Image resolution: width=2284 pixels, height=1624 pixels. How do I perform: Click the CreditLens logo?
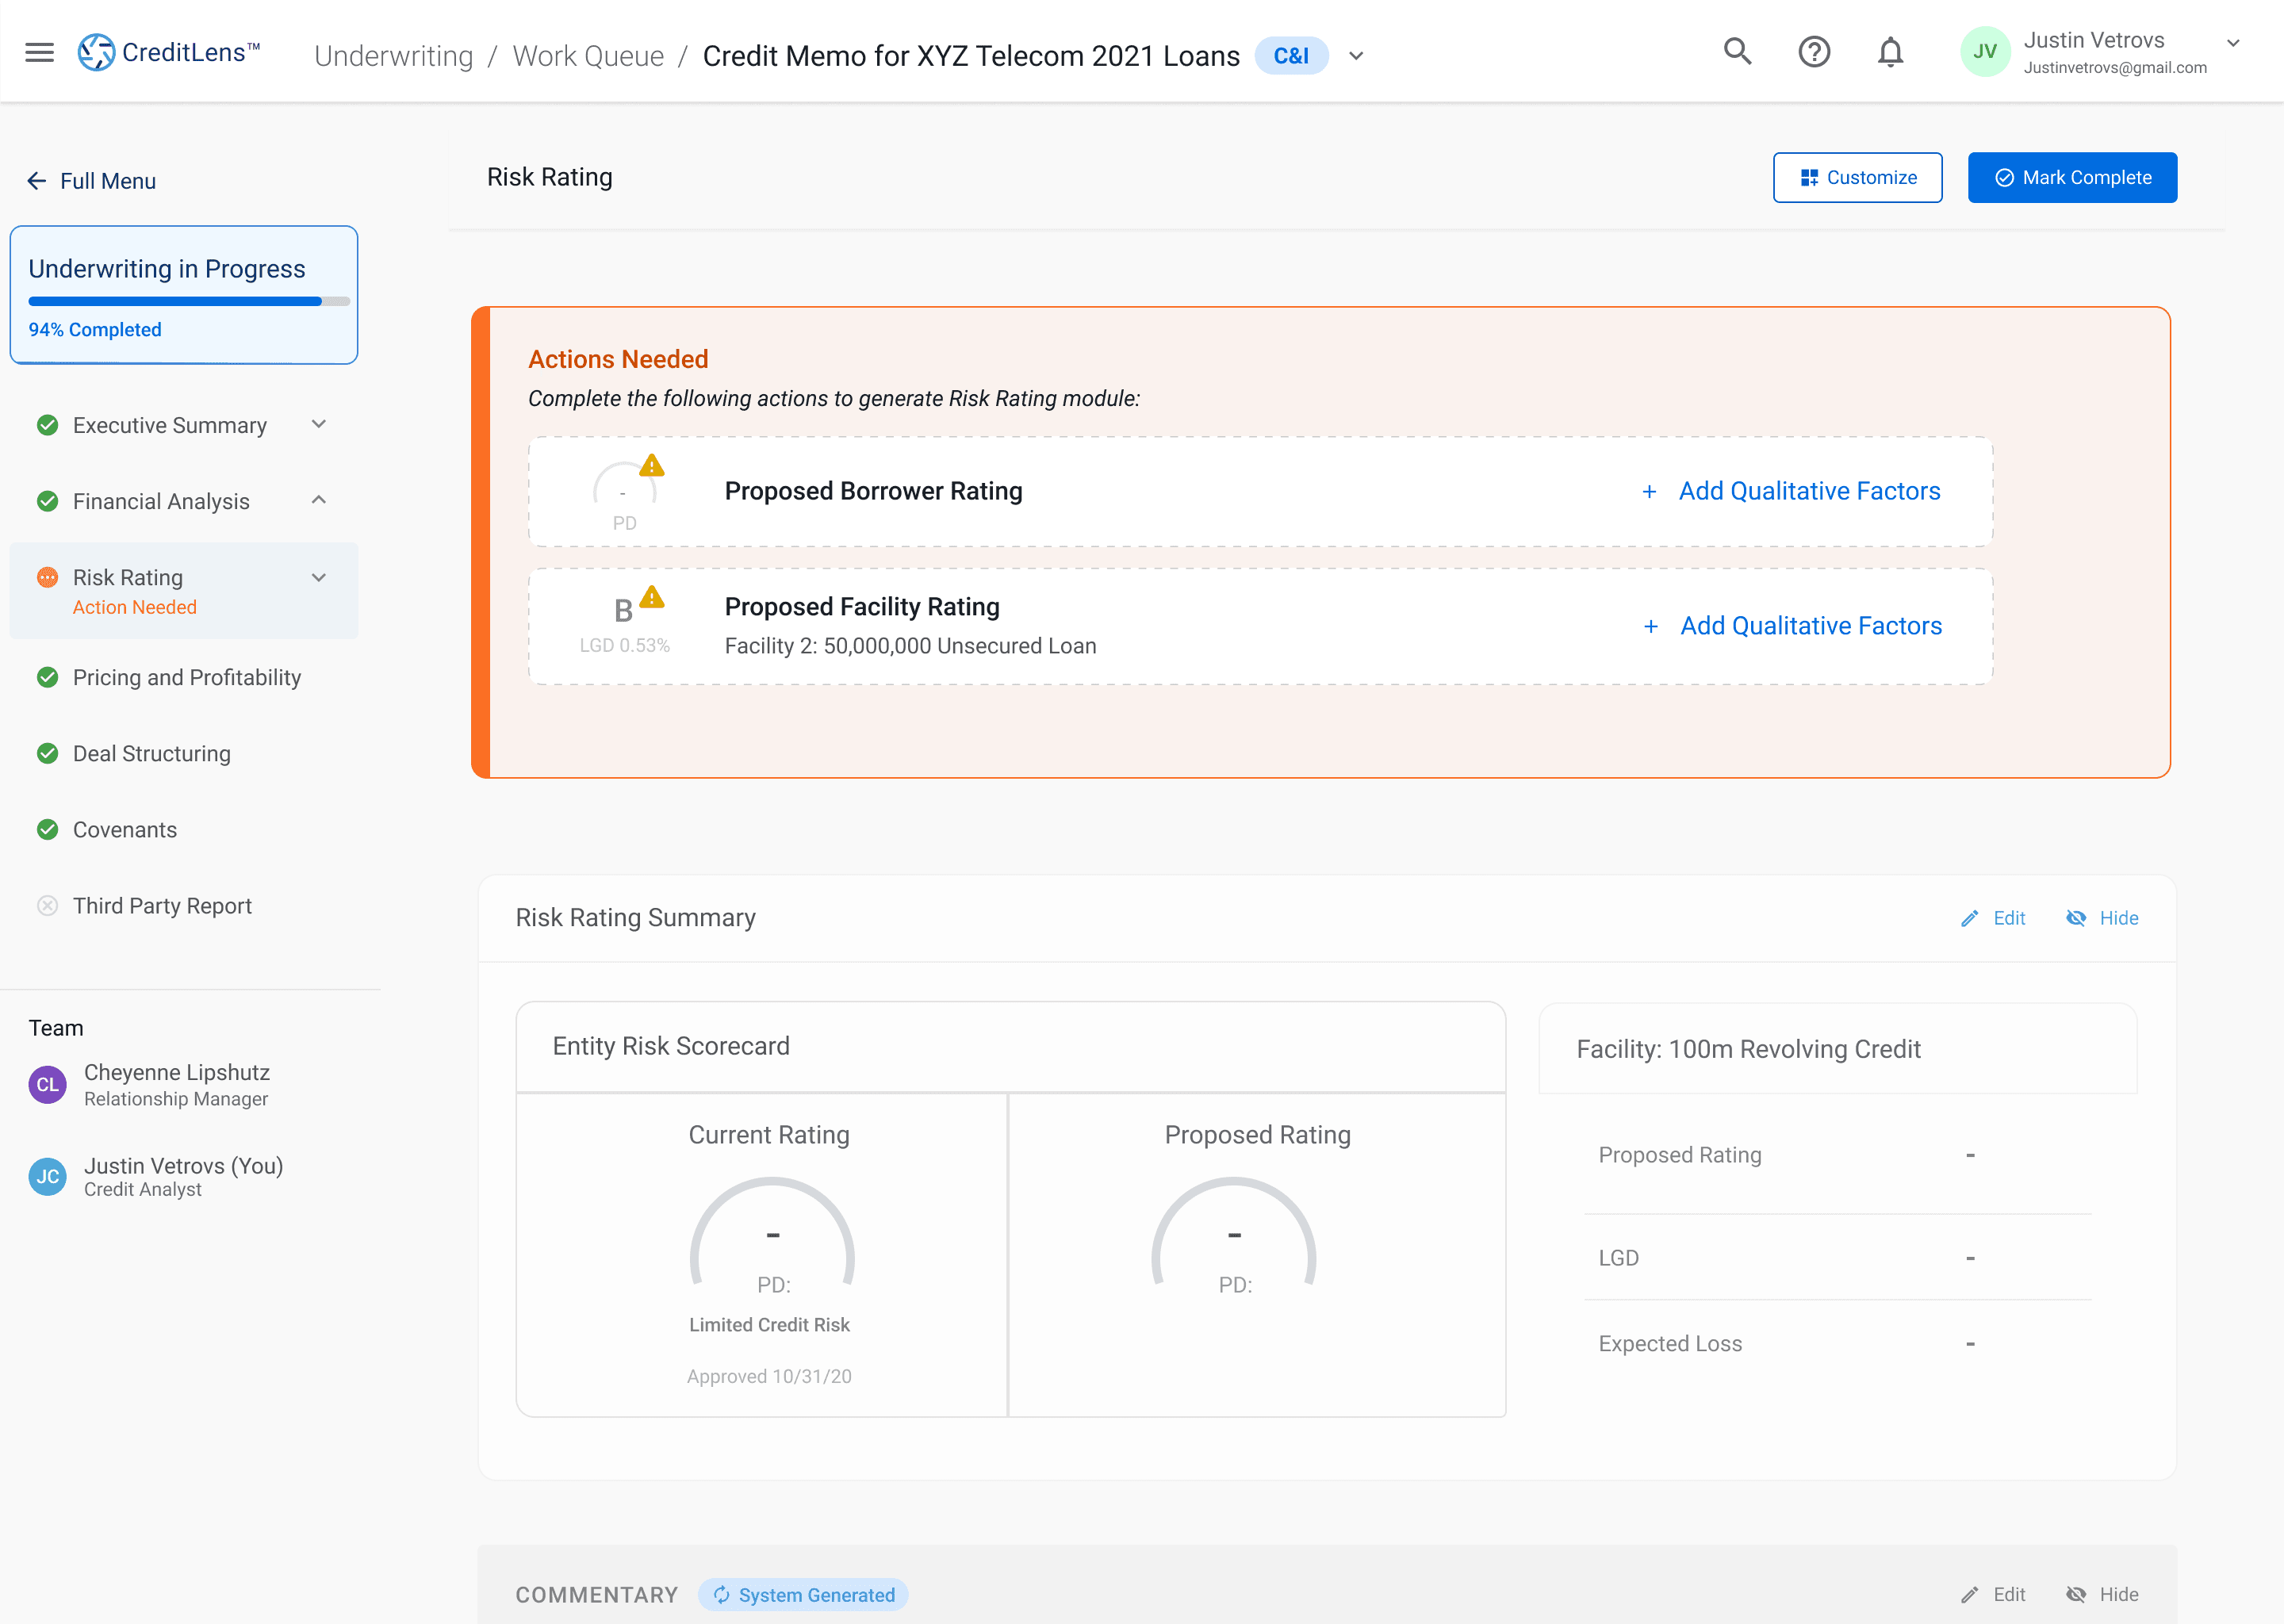coord(169,52)
